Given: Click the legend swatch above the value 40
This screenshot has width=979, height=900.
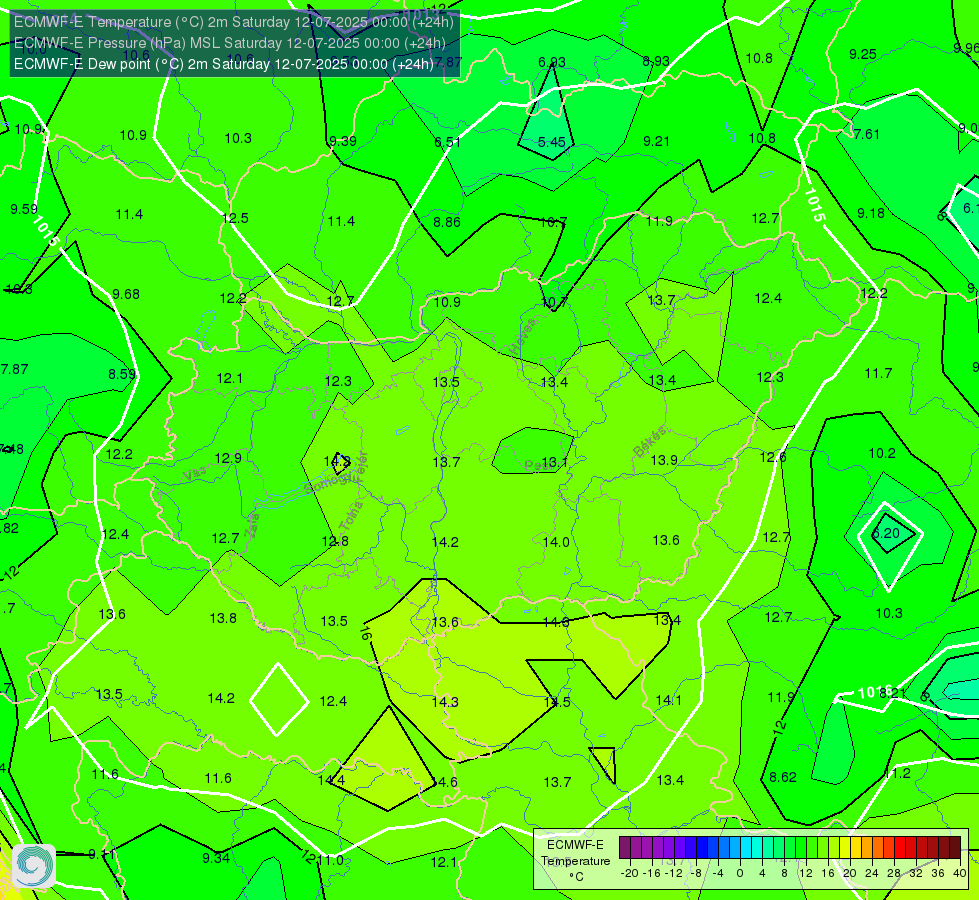Looking at the screenshot, I should pyautogui.click(x=955, y=848).
